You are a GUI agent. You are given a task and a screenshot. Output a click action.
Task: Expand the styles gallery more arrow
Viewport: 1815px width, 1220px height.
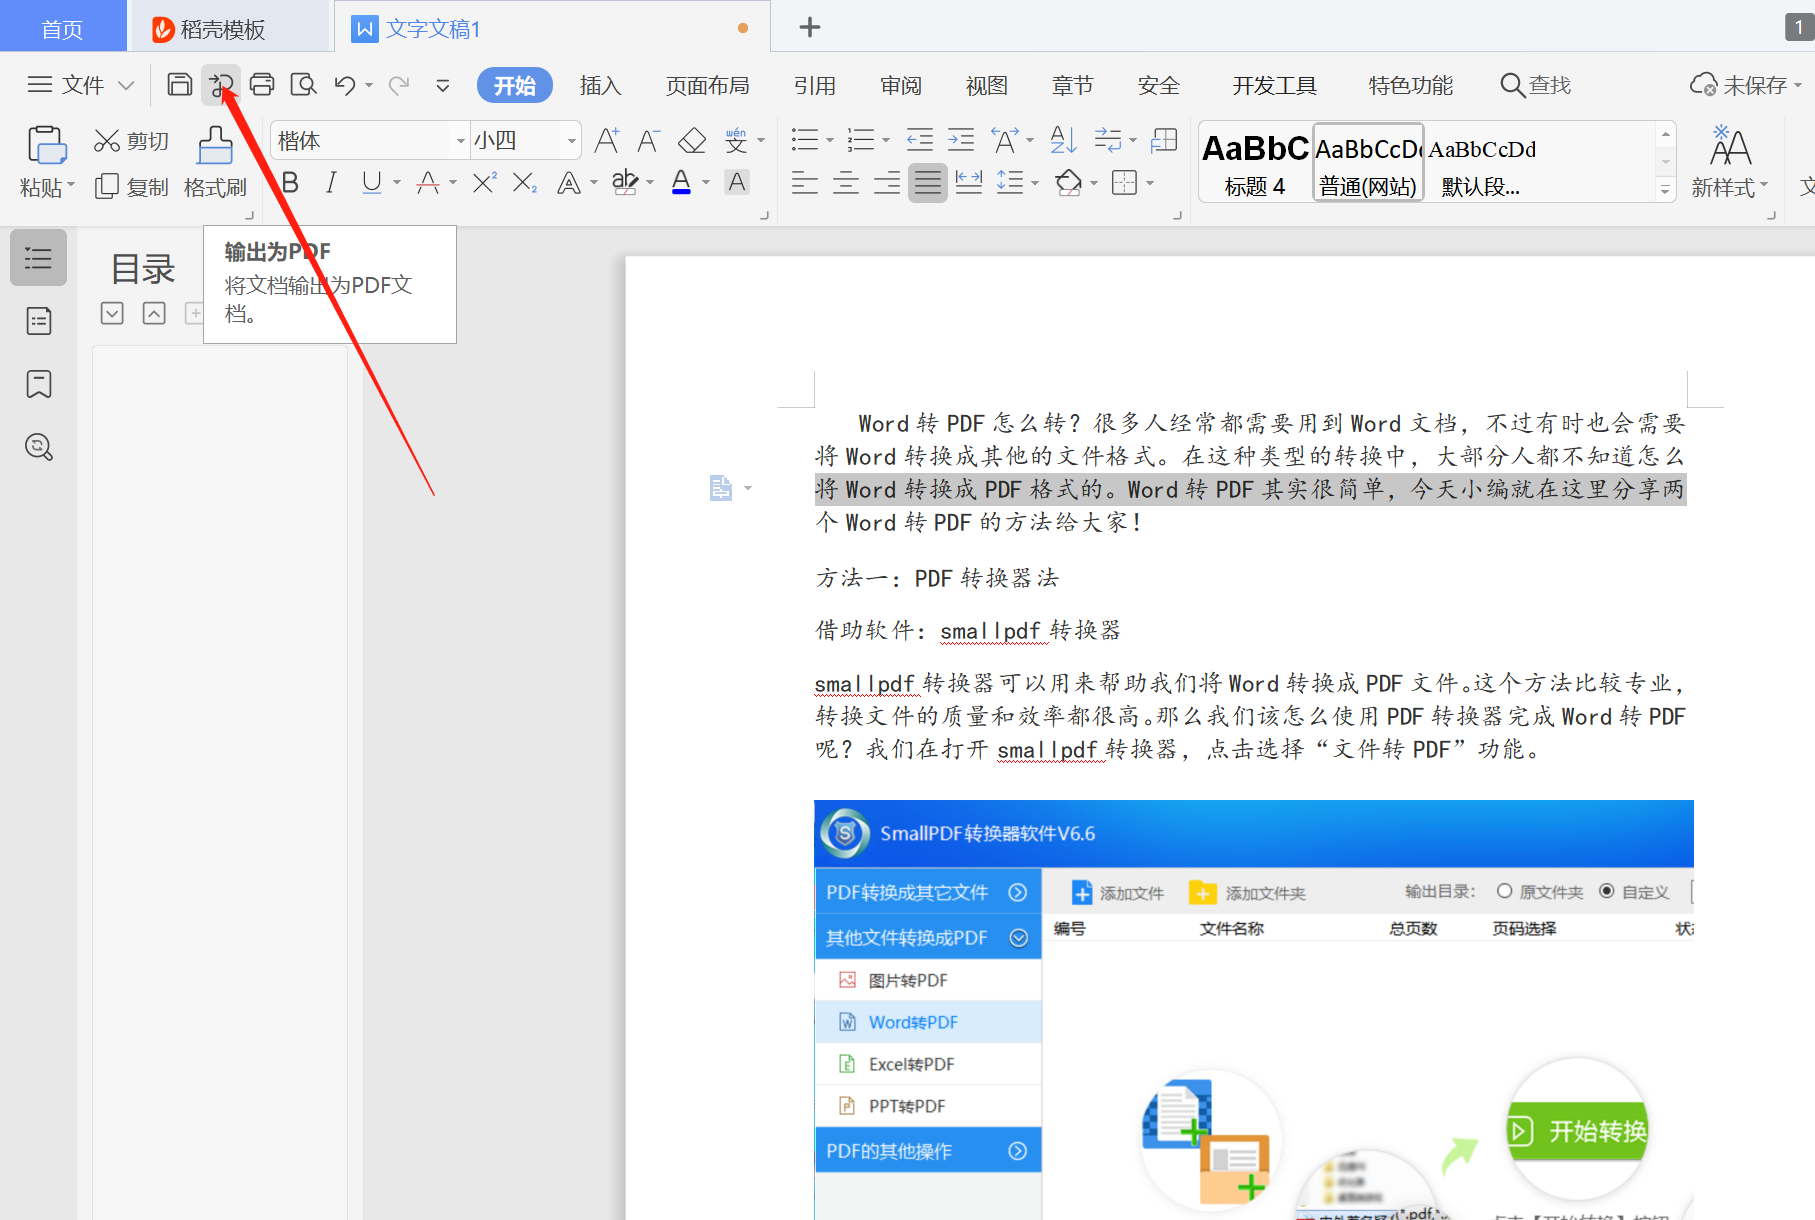pos(1665,189)
